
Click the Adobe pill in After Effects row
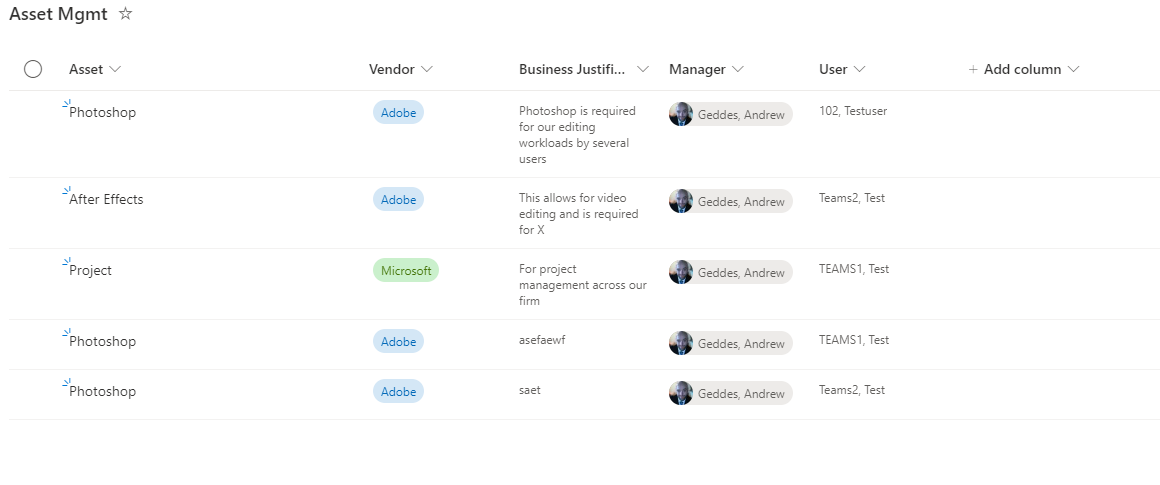coord(398,200)
